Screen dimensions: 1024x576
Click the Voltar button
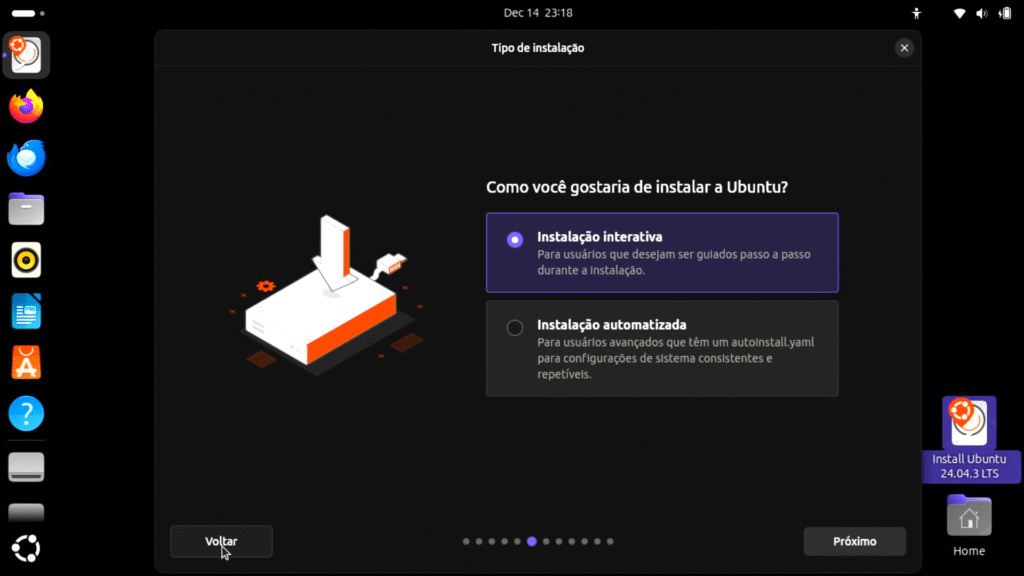(221, 541)
